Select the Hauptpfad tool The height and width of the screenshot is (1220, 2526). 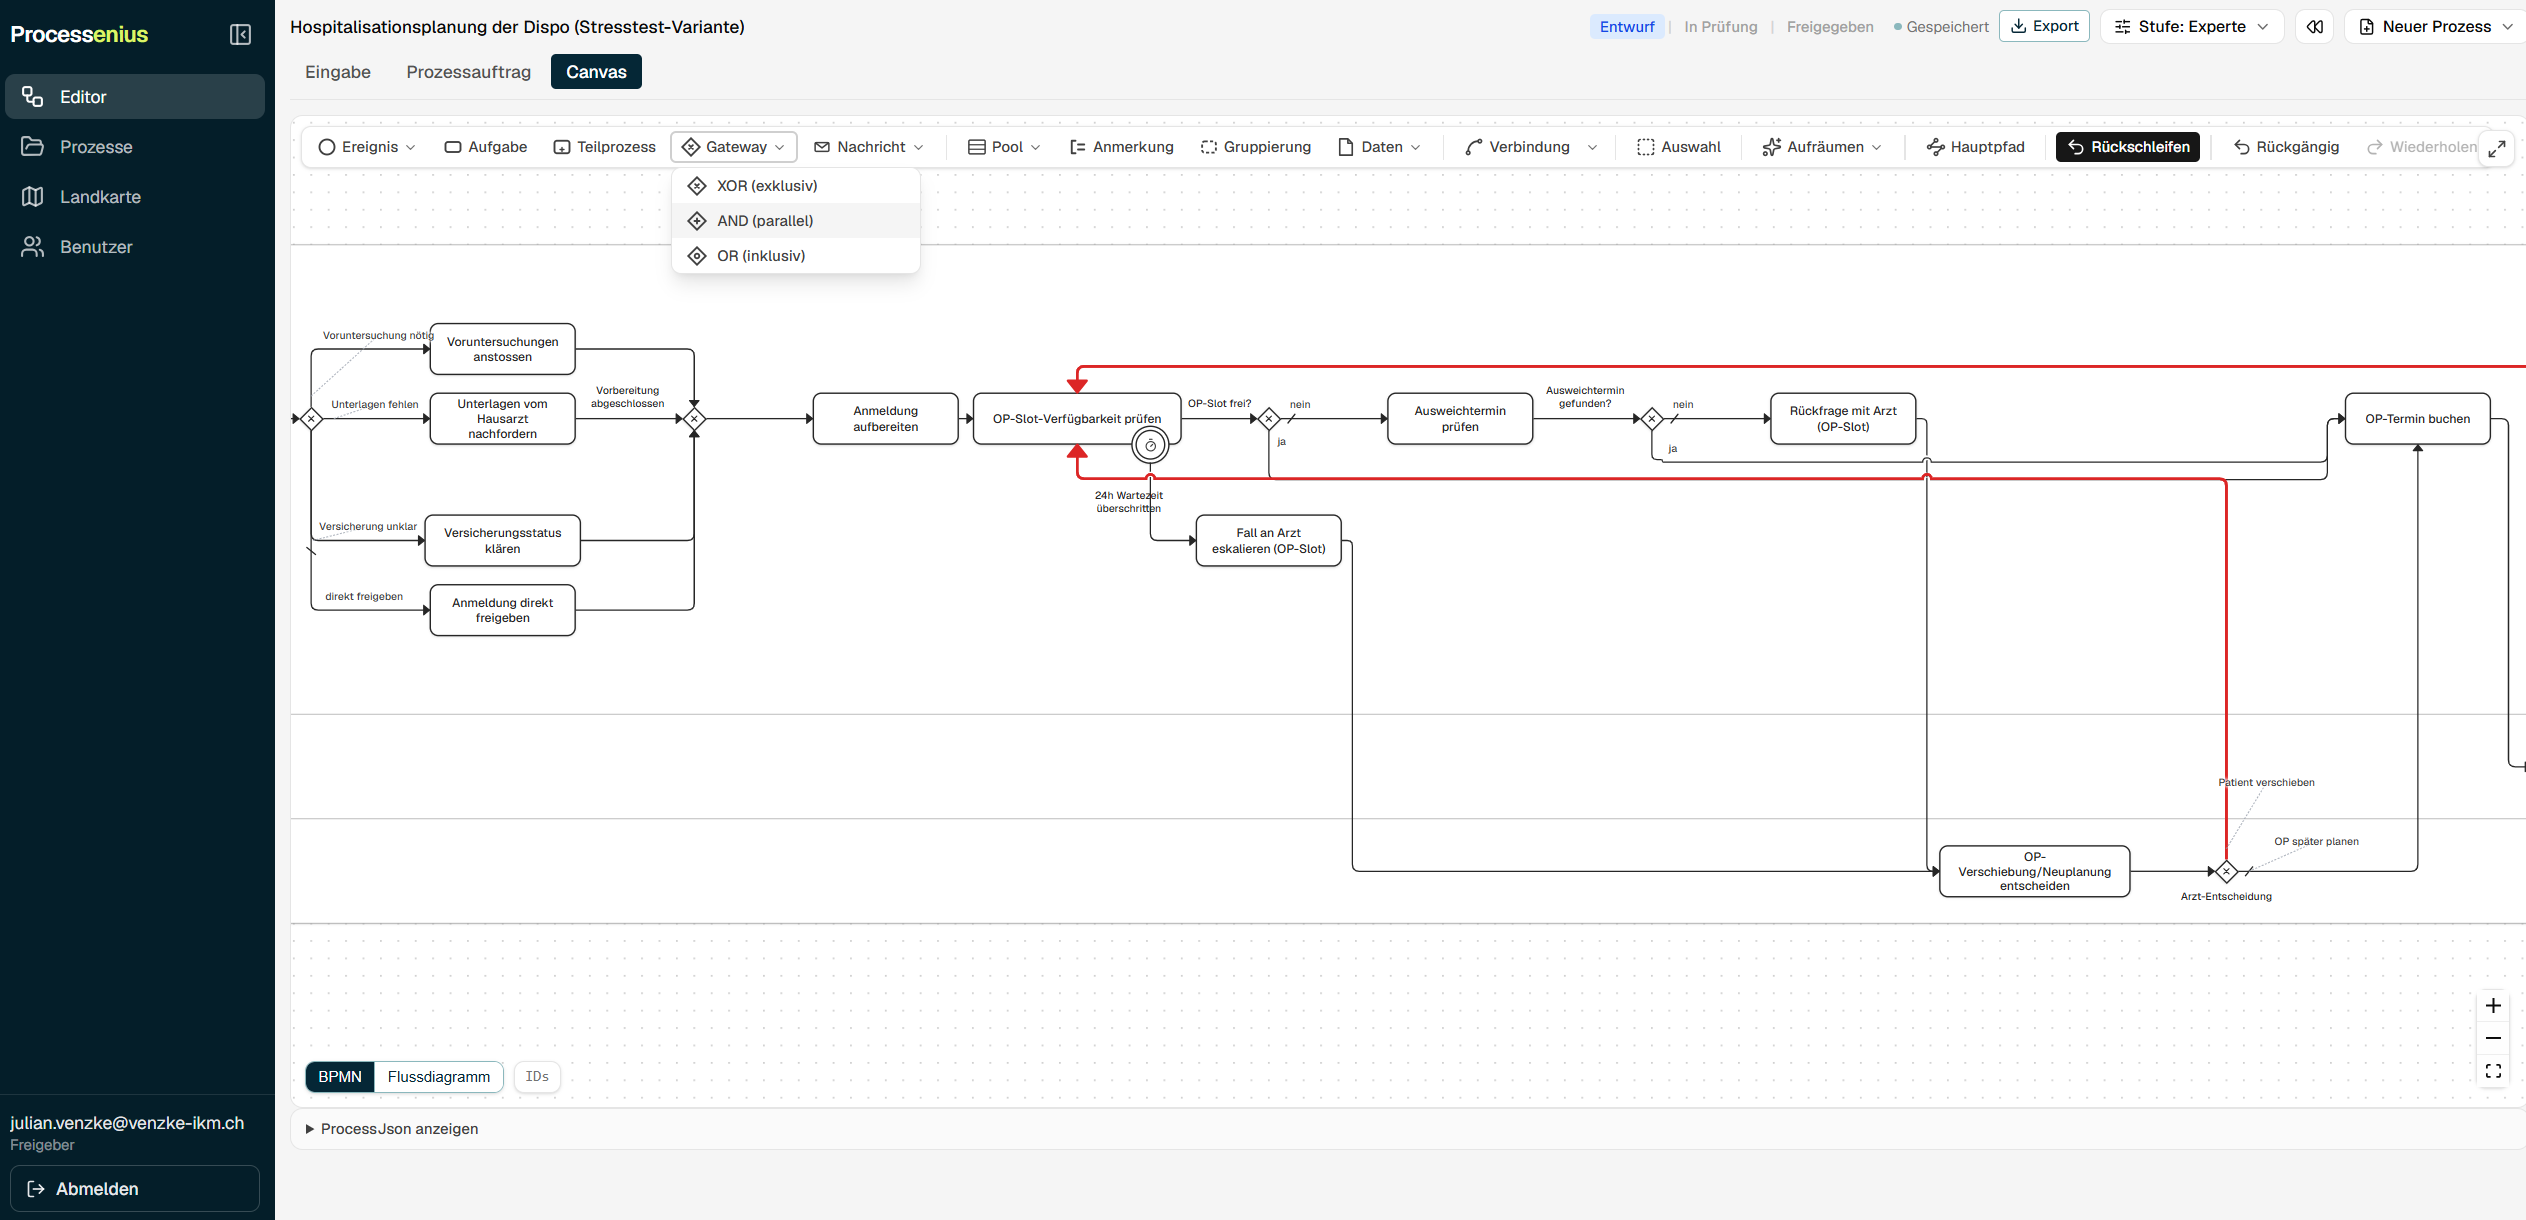point(1975,147)
